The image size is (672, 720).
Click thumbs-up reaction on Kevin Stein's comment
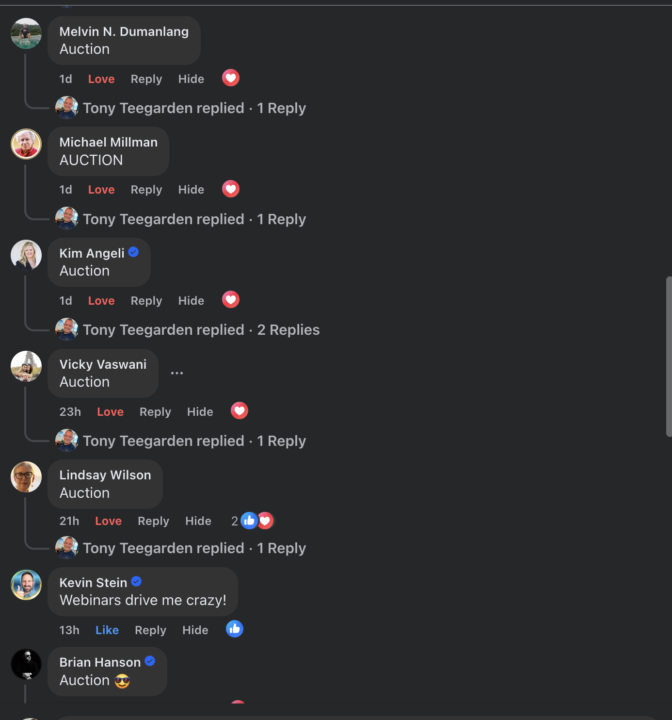click(x=235, y=629)
